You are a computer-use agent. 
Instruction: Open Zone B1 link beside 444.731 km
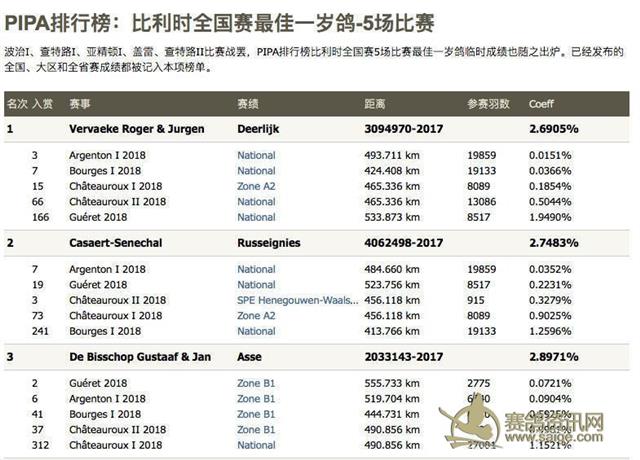click(x=256, y=414)
